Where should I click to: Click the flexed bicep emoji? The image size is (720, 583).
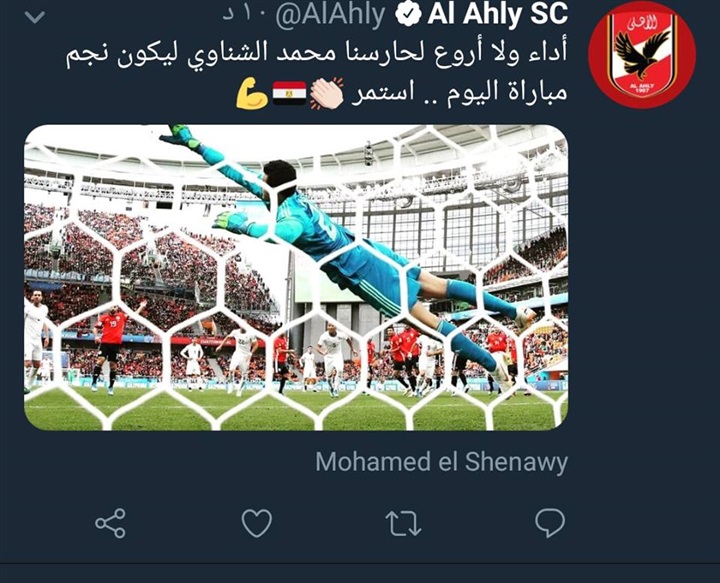[x=252, y=93]
